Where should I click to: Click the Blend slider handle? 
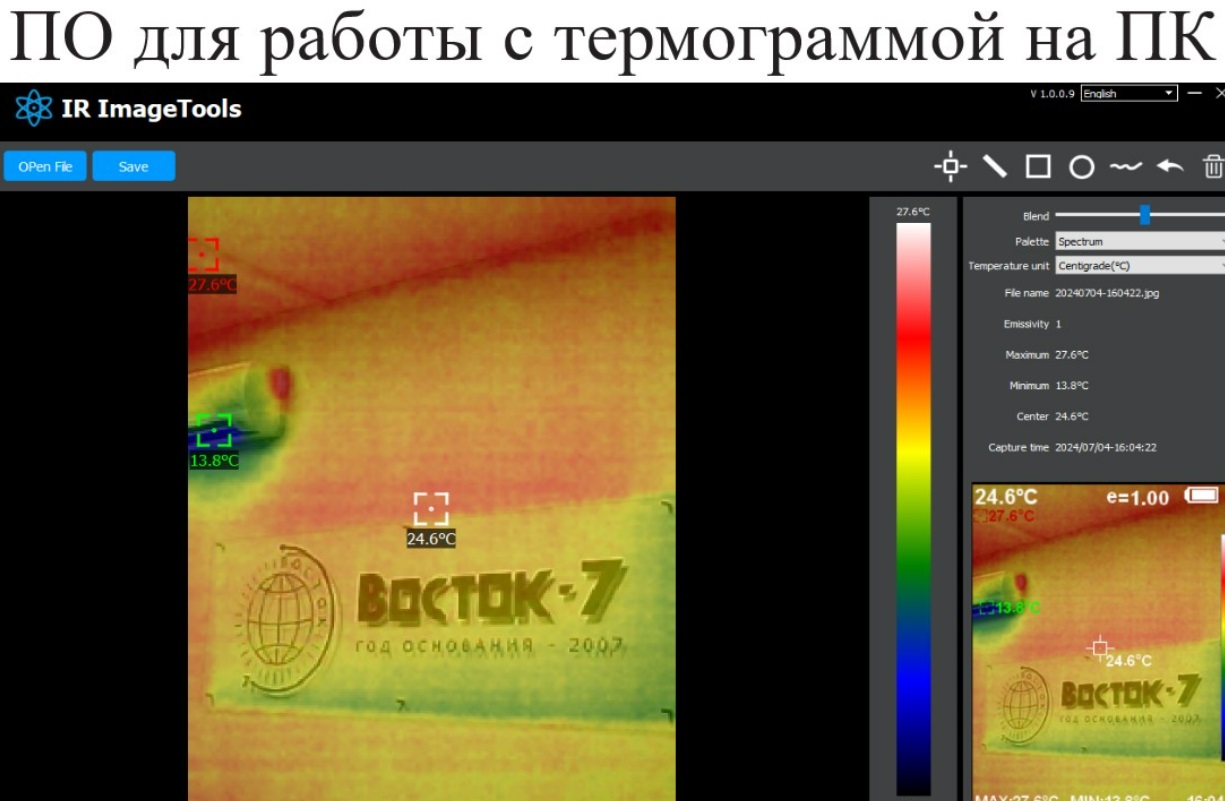point(1145,215)
